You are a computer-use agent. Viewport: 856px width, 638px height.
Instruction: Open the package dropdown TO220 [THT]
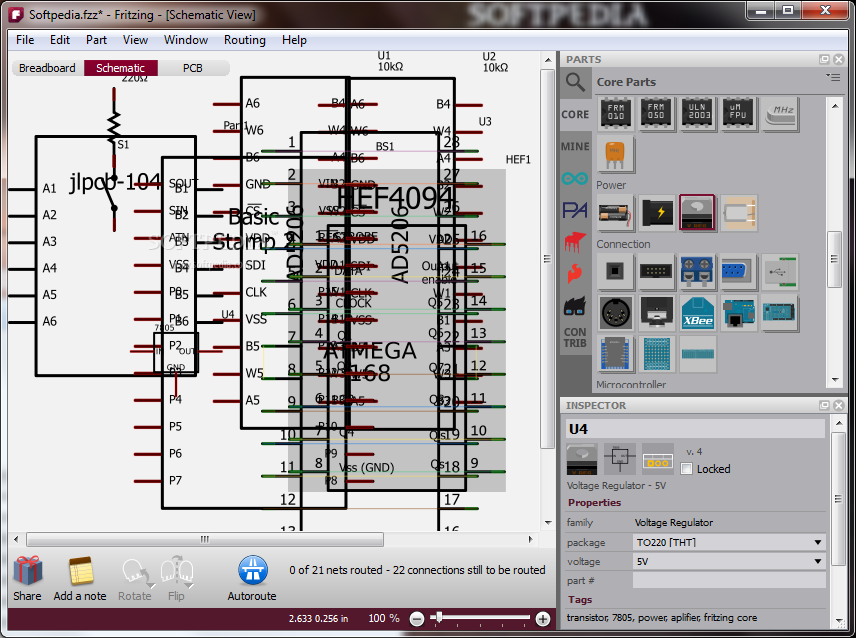point(729,542)
